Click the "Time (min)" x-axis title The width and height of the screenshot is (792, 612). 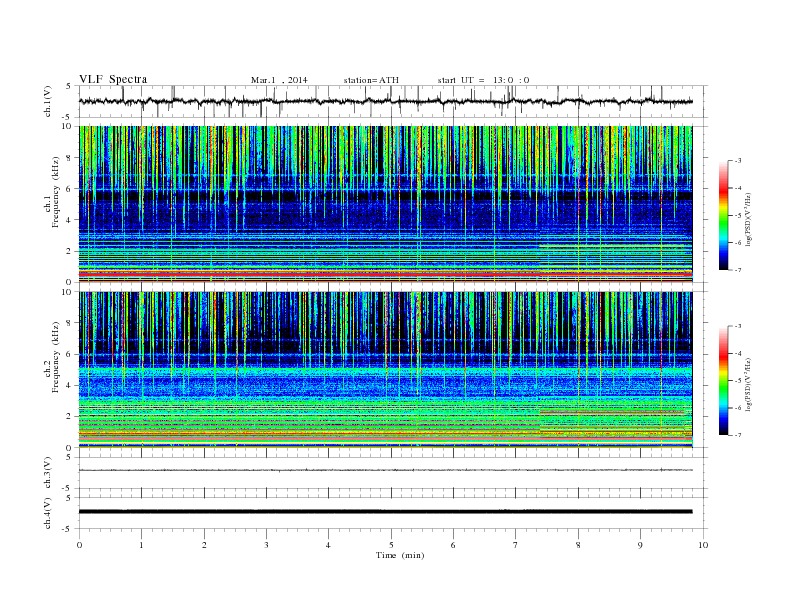point(400,555)
